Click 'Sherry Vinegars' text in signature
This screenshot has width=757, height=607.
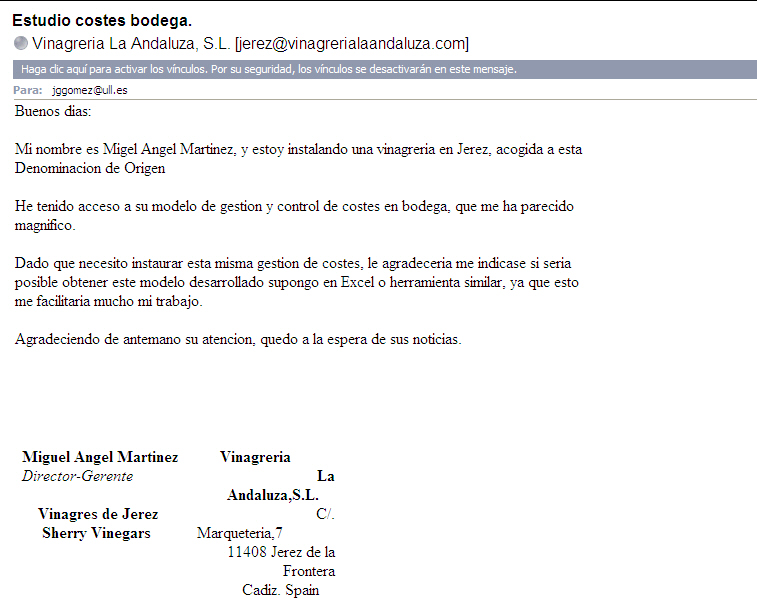click(96, 533)
